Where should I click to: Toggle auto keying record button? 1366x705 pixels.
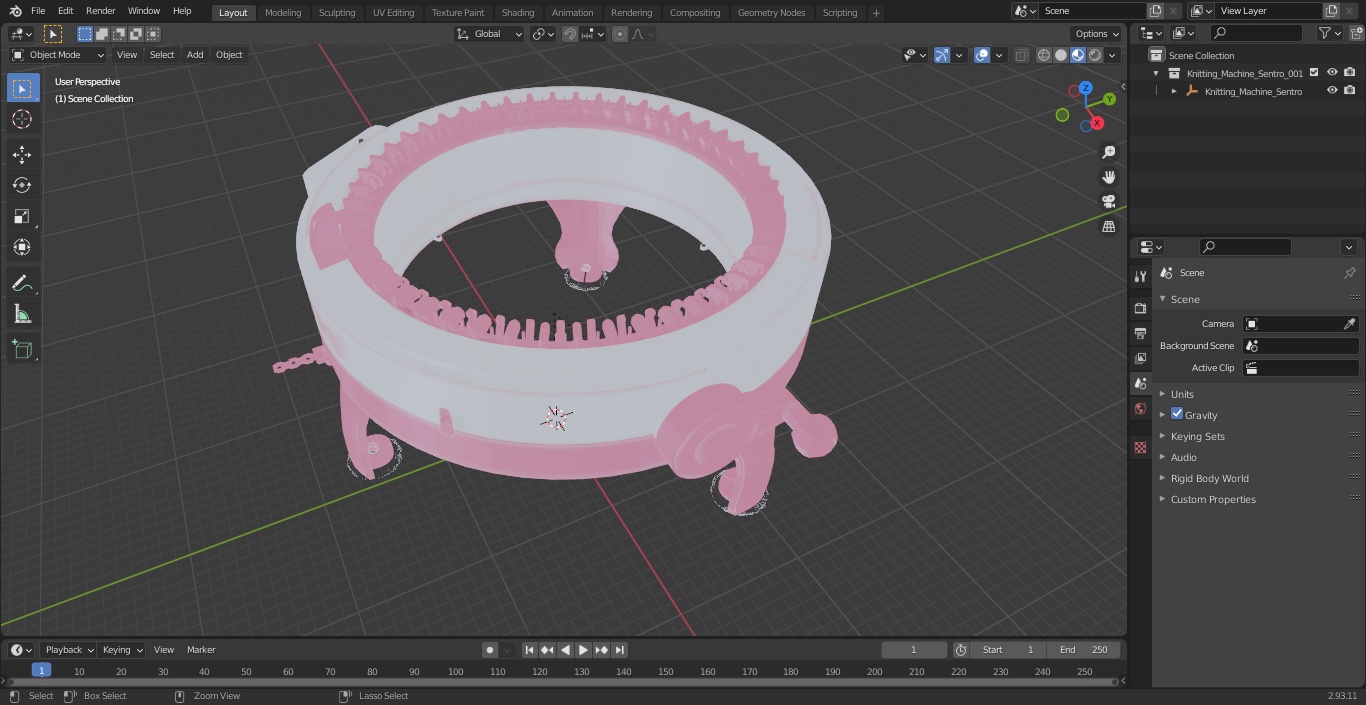(x=490, y=650)
